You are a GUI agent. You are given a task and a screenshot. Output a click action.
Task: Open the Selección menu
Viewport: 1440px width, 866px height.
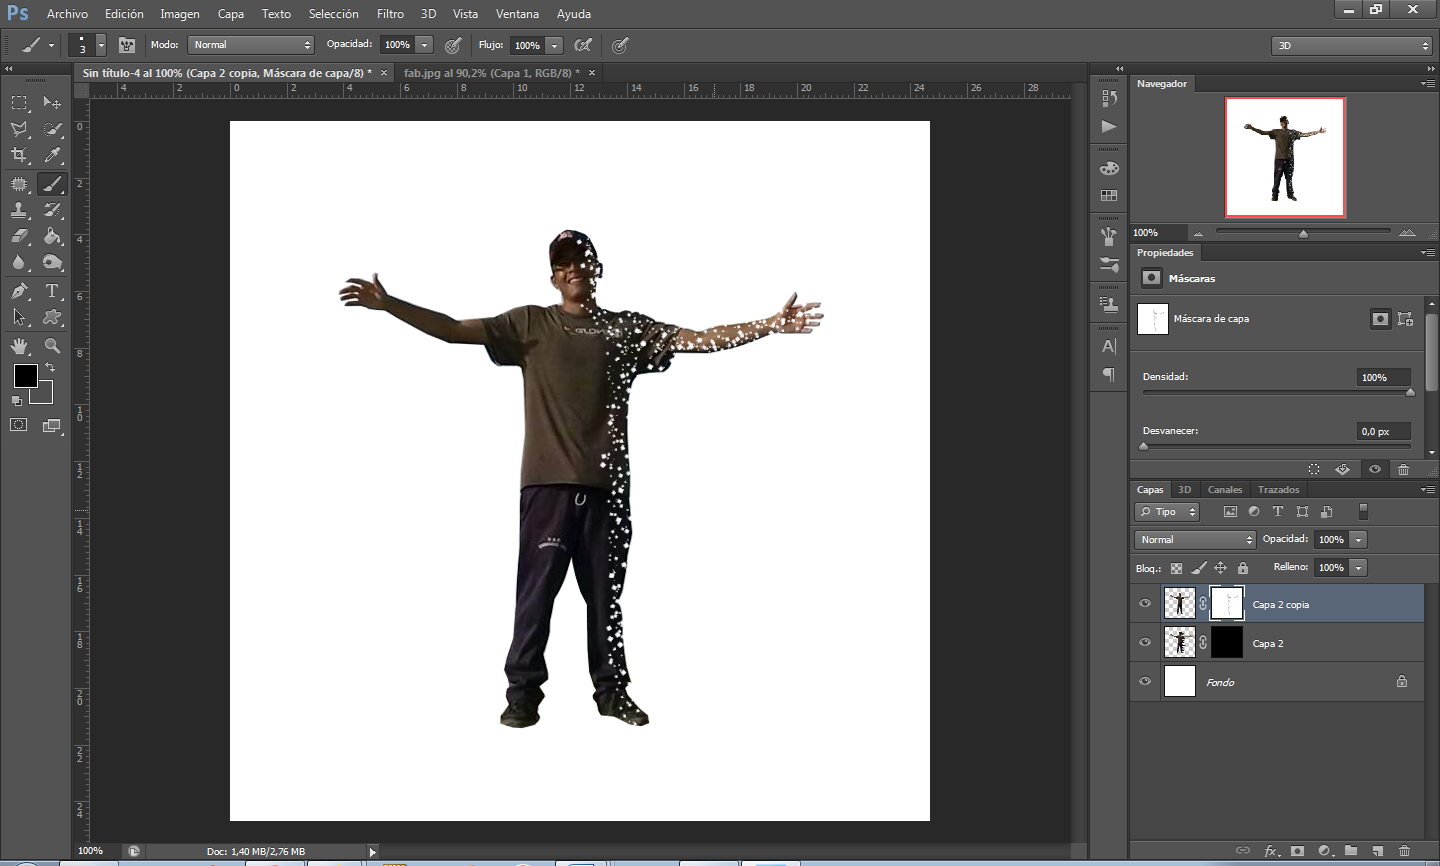pos(333,14)
